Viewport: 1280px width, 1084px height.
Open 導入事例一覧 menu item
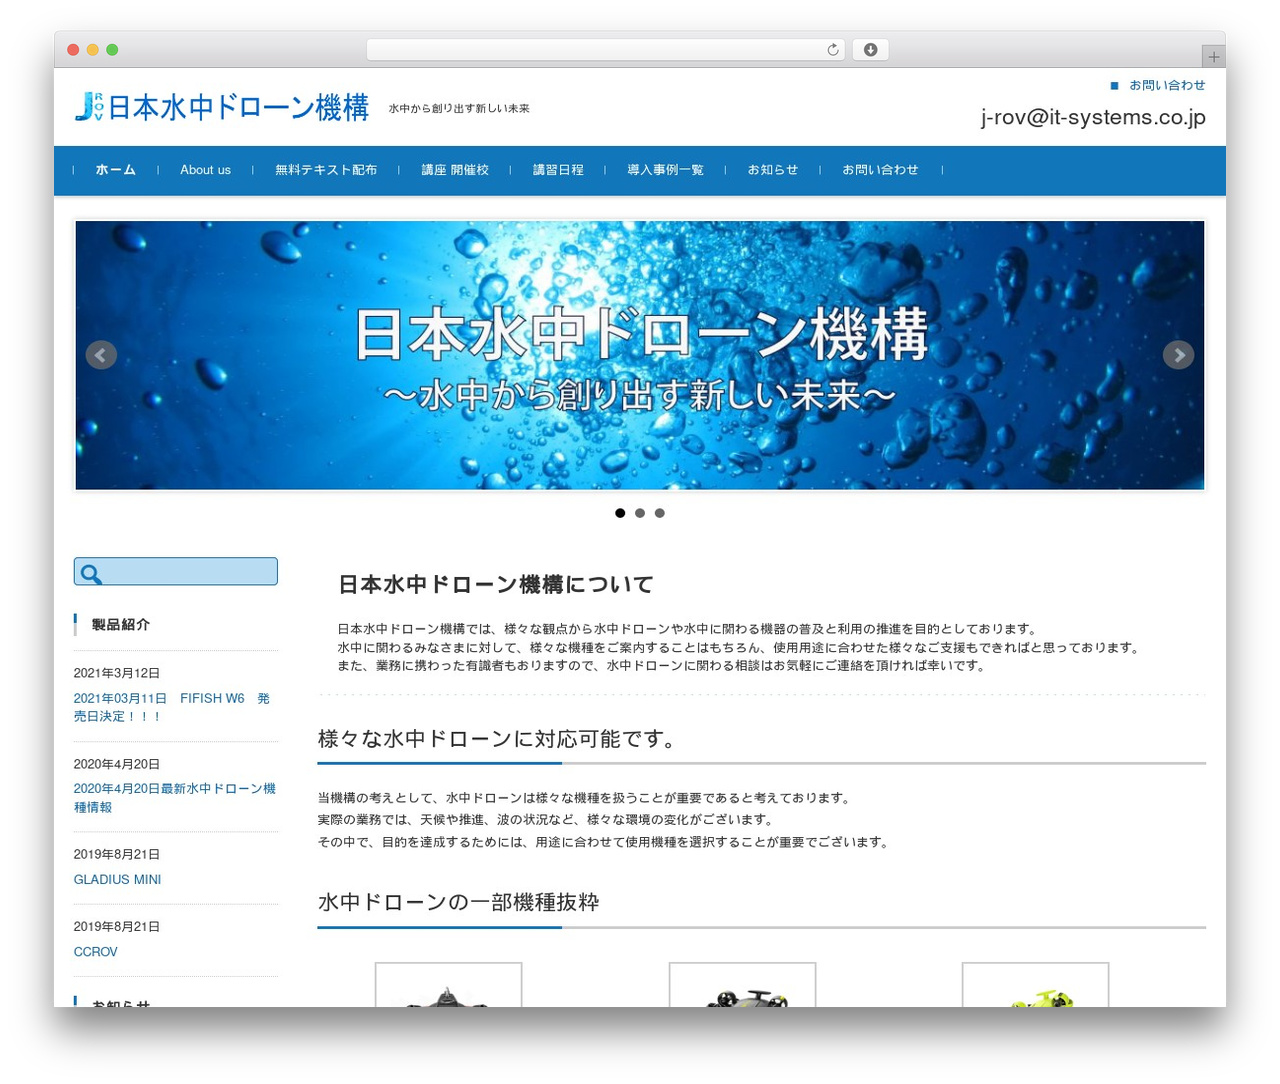click(665, 170)
